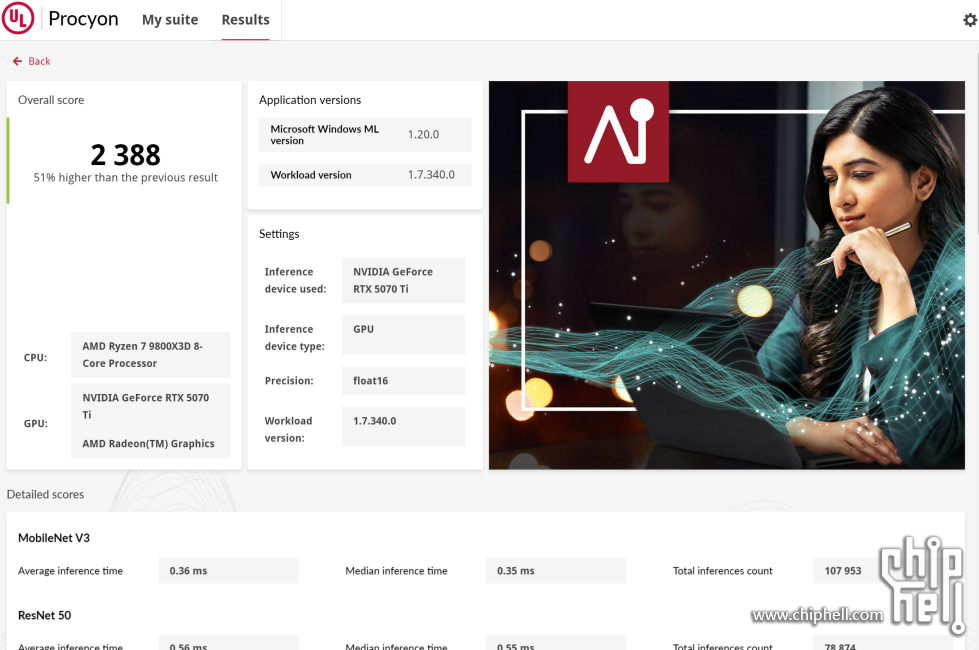Select the AMD Ryzen 7 9800X3D CPU field

pyautogui.click(x=150, y=355)
